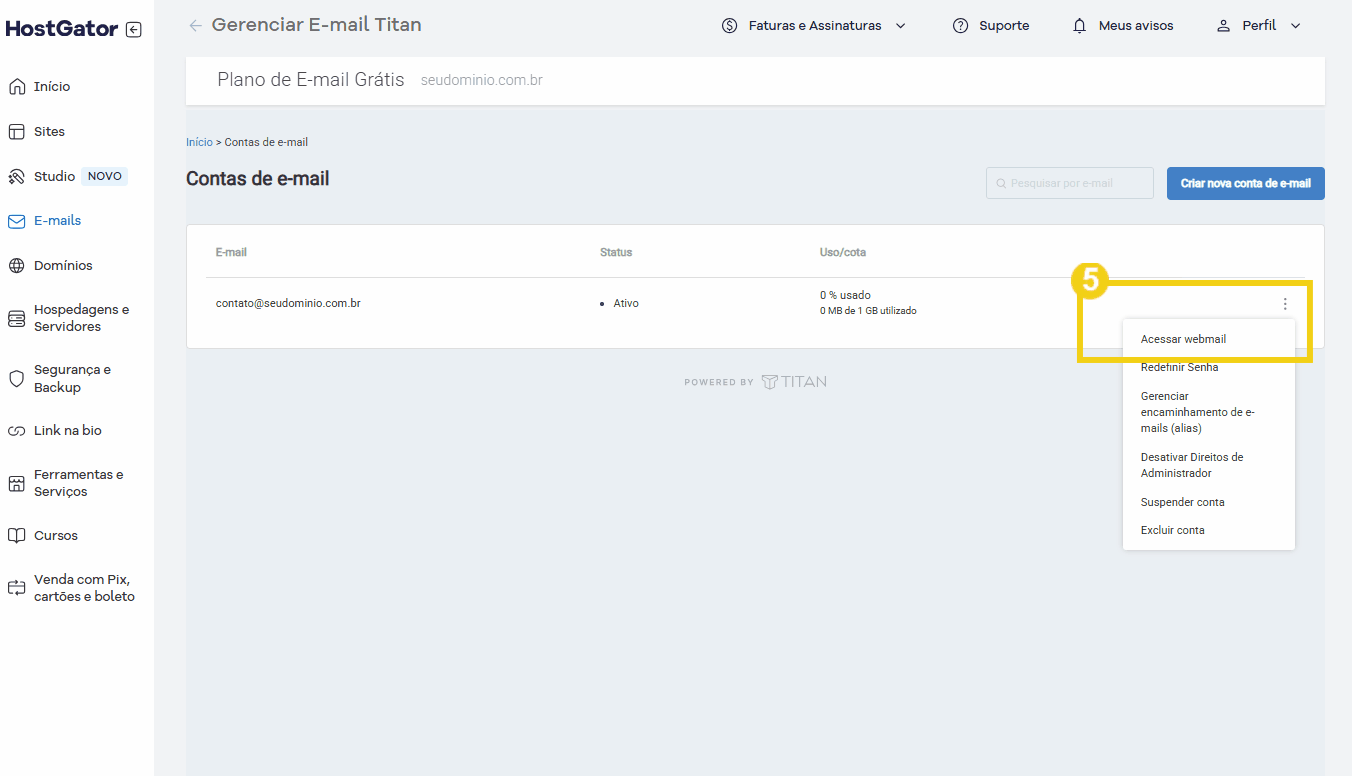Open Venda com Pix, cartões e boleto
The image size is (1352, 776).
84,588
